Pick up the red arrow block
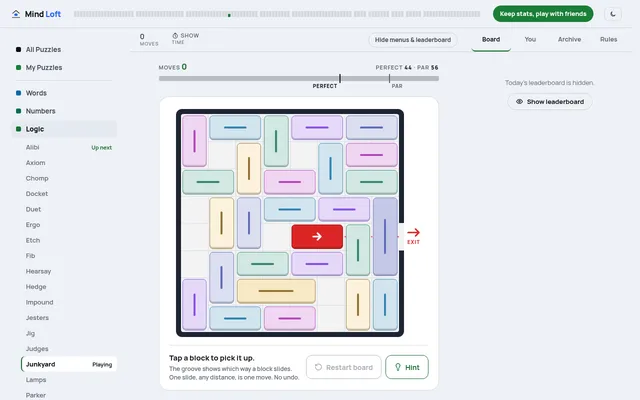Image resolution: width=640 pixels, height=400 pixels. [317, 236]
